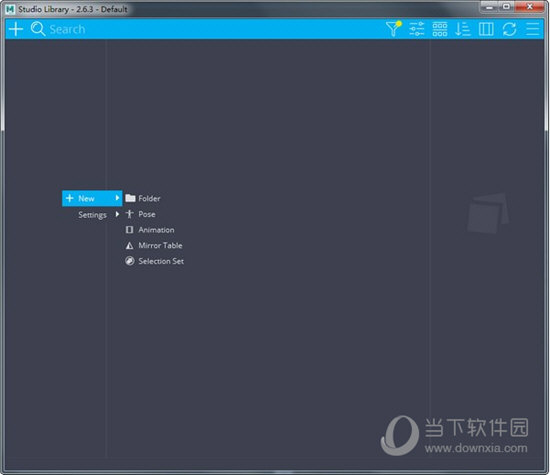This screenshot has height=475, width=550.
Task: Open the group-by grid icon
Action: (440, 29)
